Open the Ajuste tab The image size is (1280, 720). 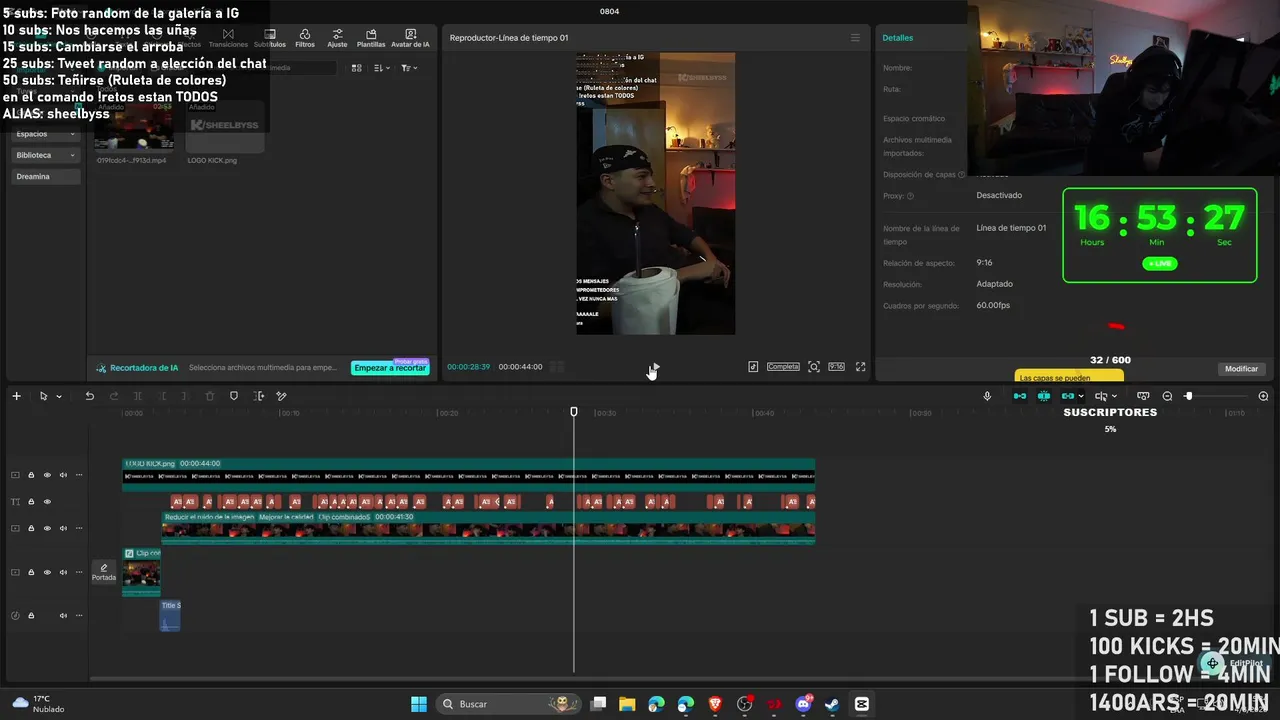337,38
